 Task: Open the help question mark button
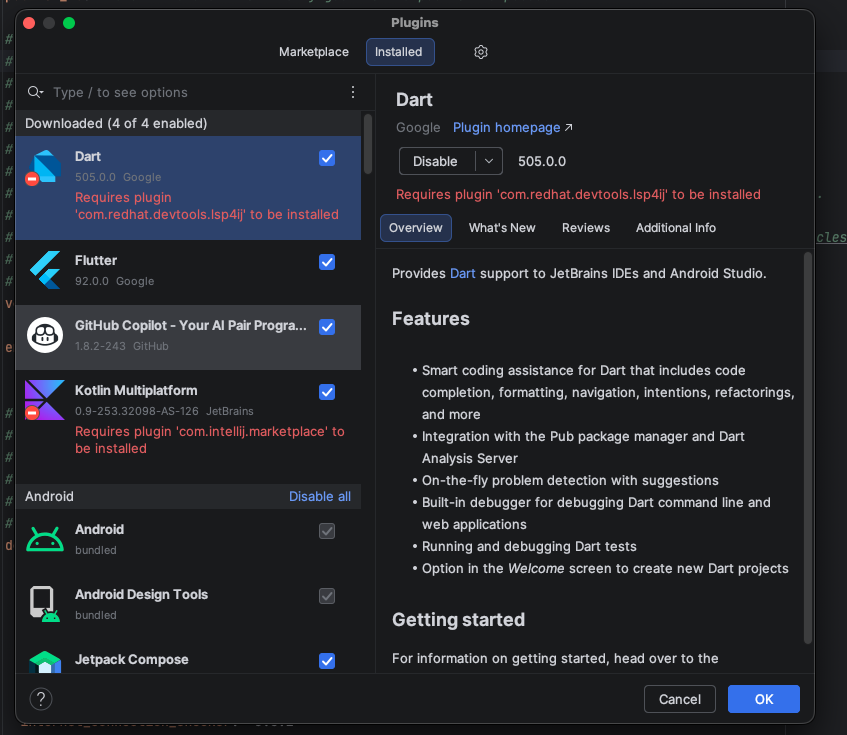(41, 699)
